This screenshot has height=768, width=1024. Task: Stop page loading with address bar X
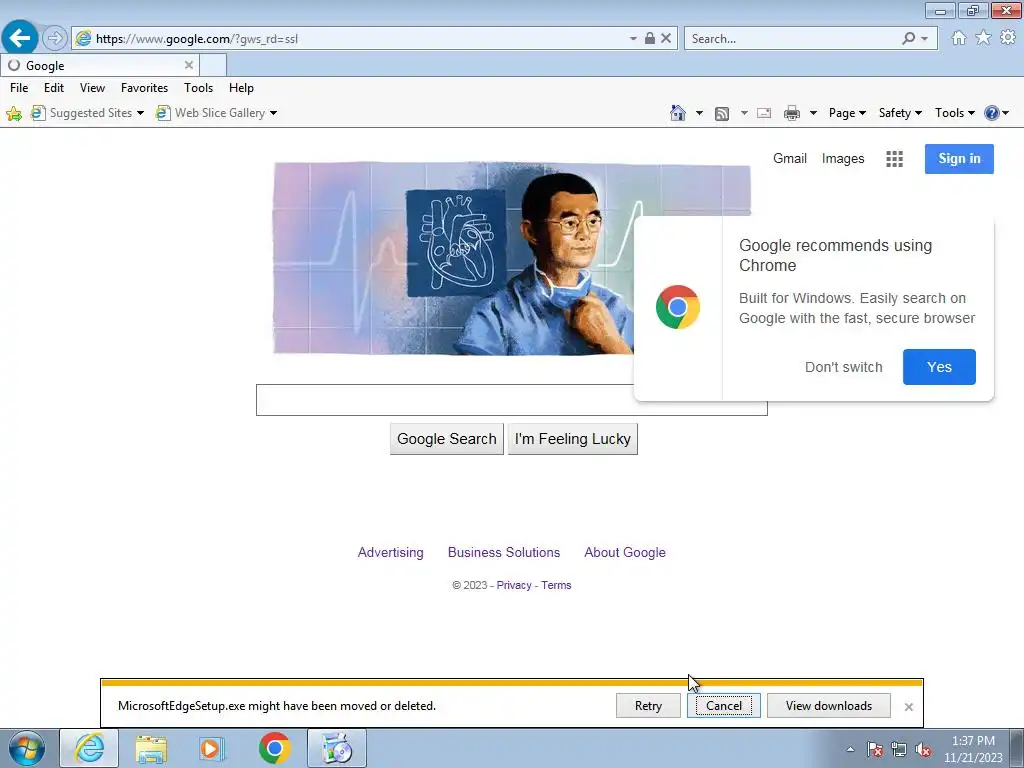tap(666, 39)
